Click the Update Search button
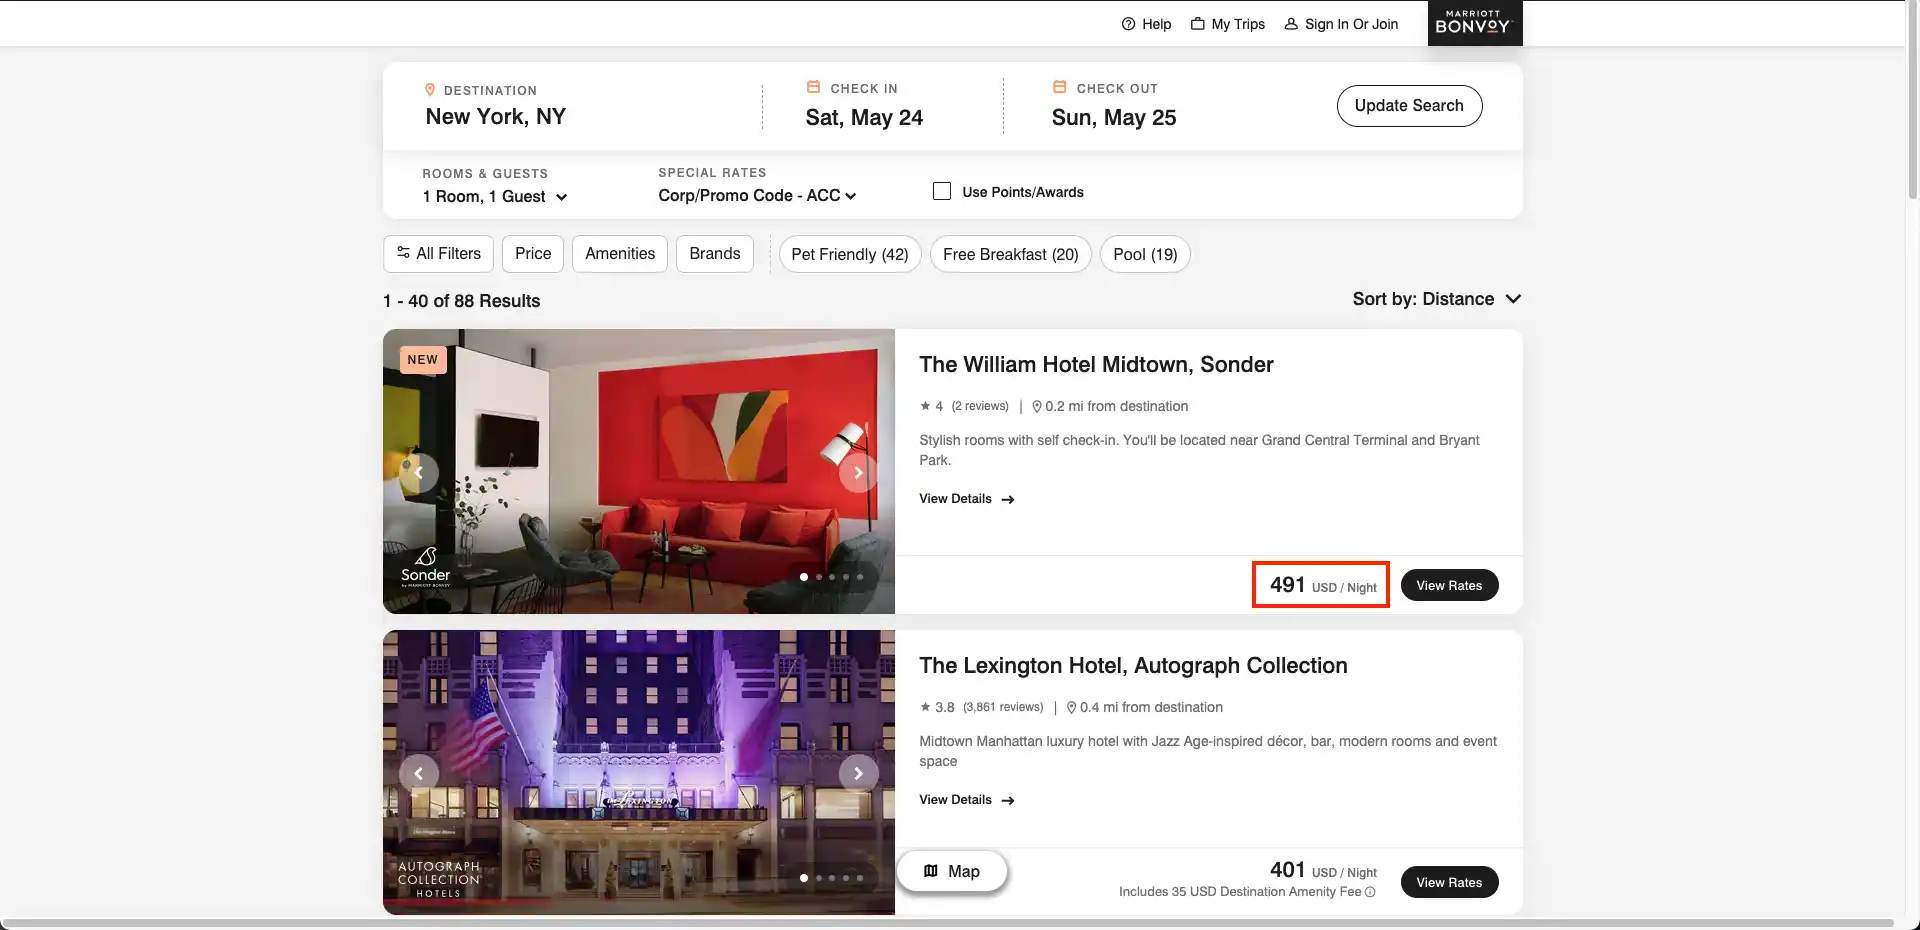 tap(1409, 106)
